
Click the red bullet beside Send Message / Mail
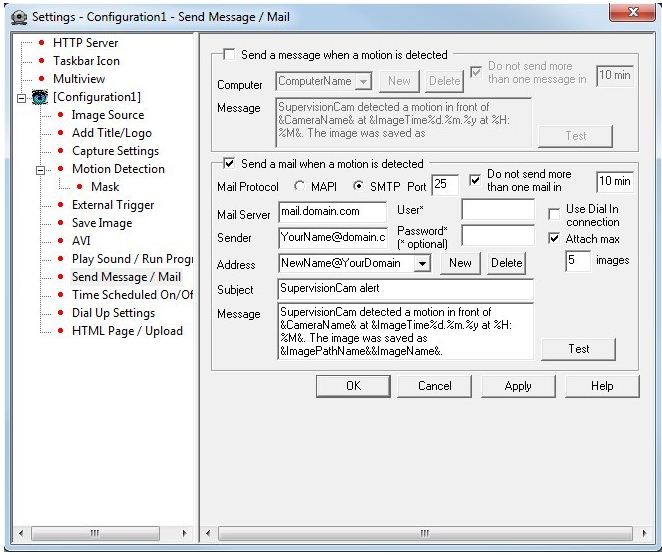60,277
